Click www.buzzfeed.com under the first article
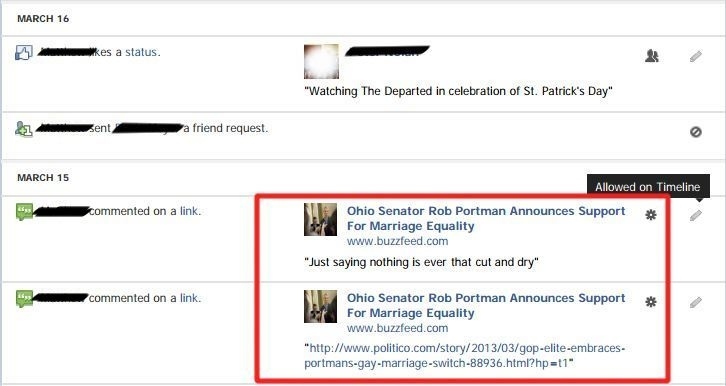The image size is (726, 386). (x=397, y=241)
